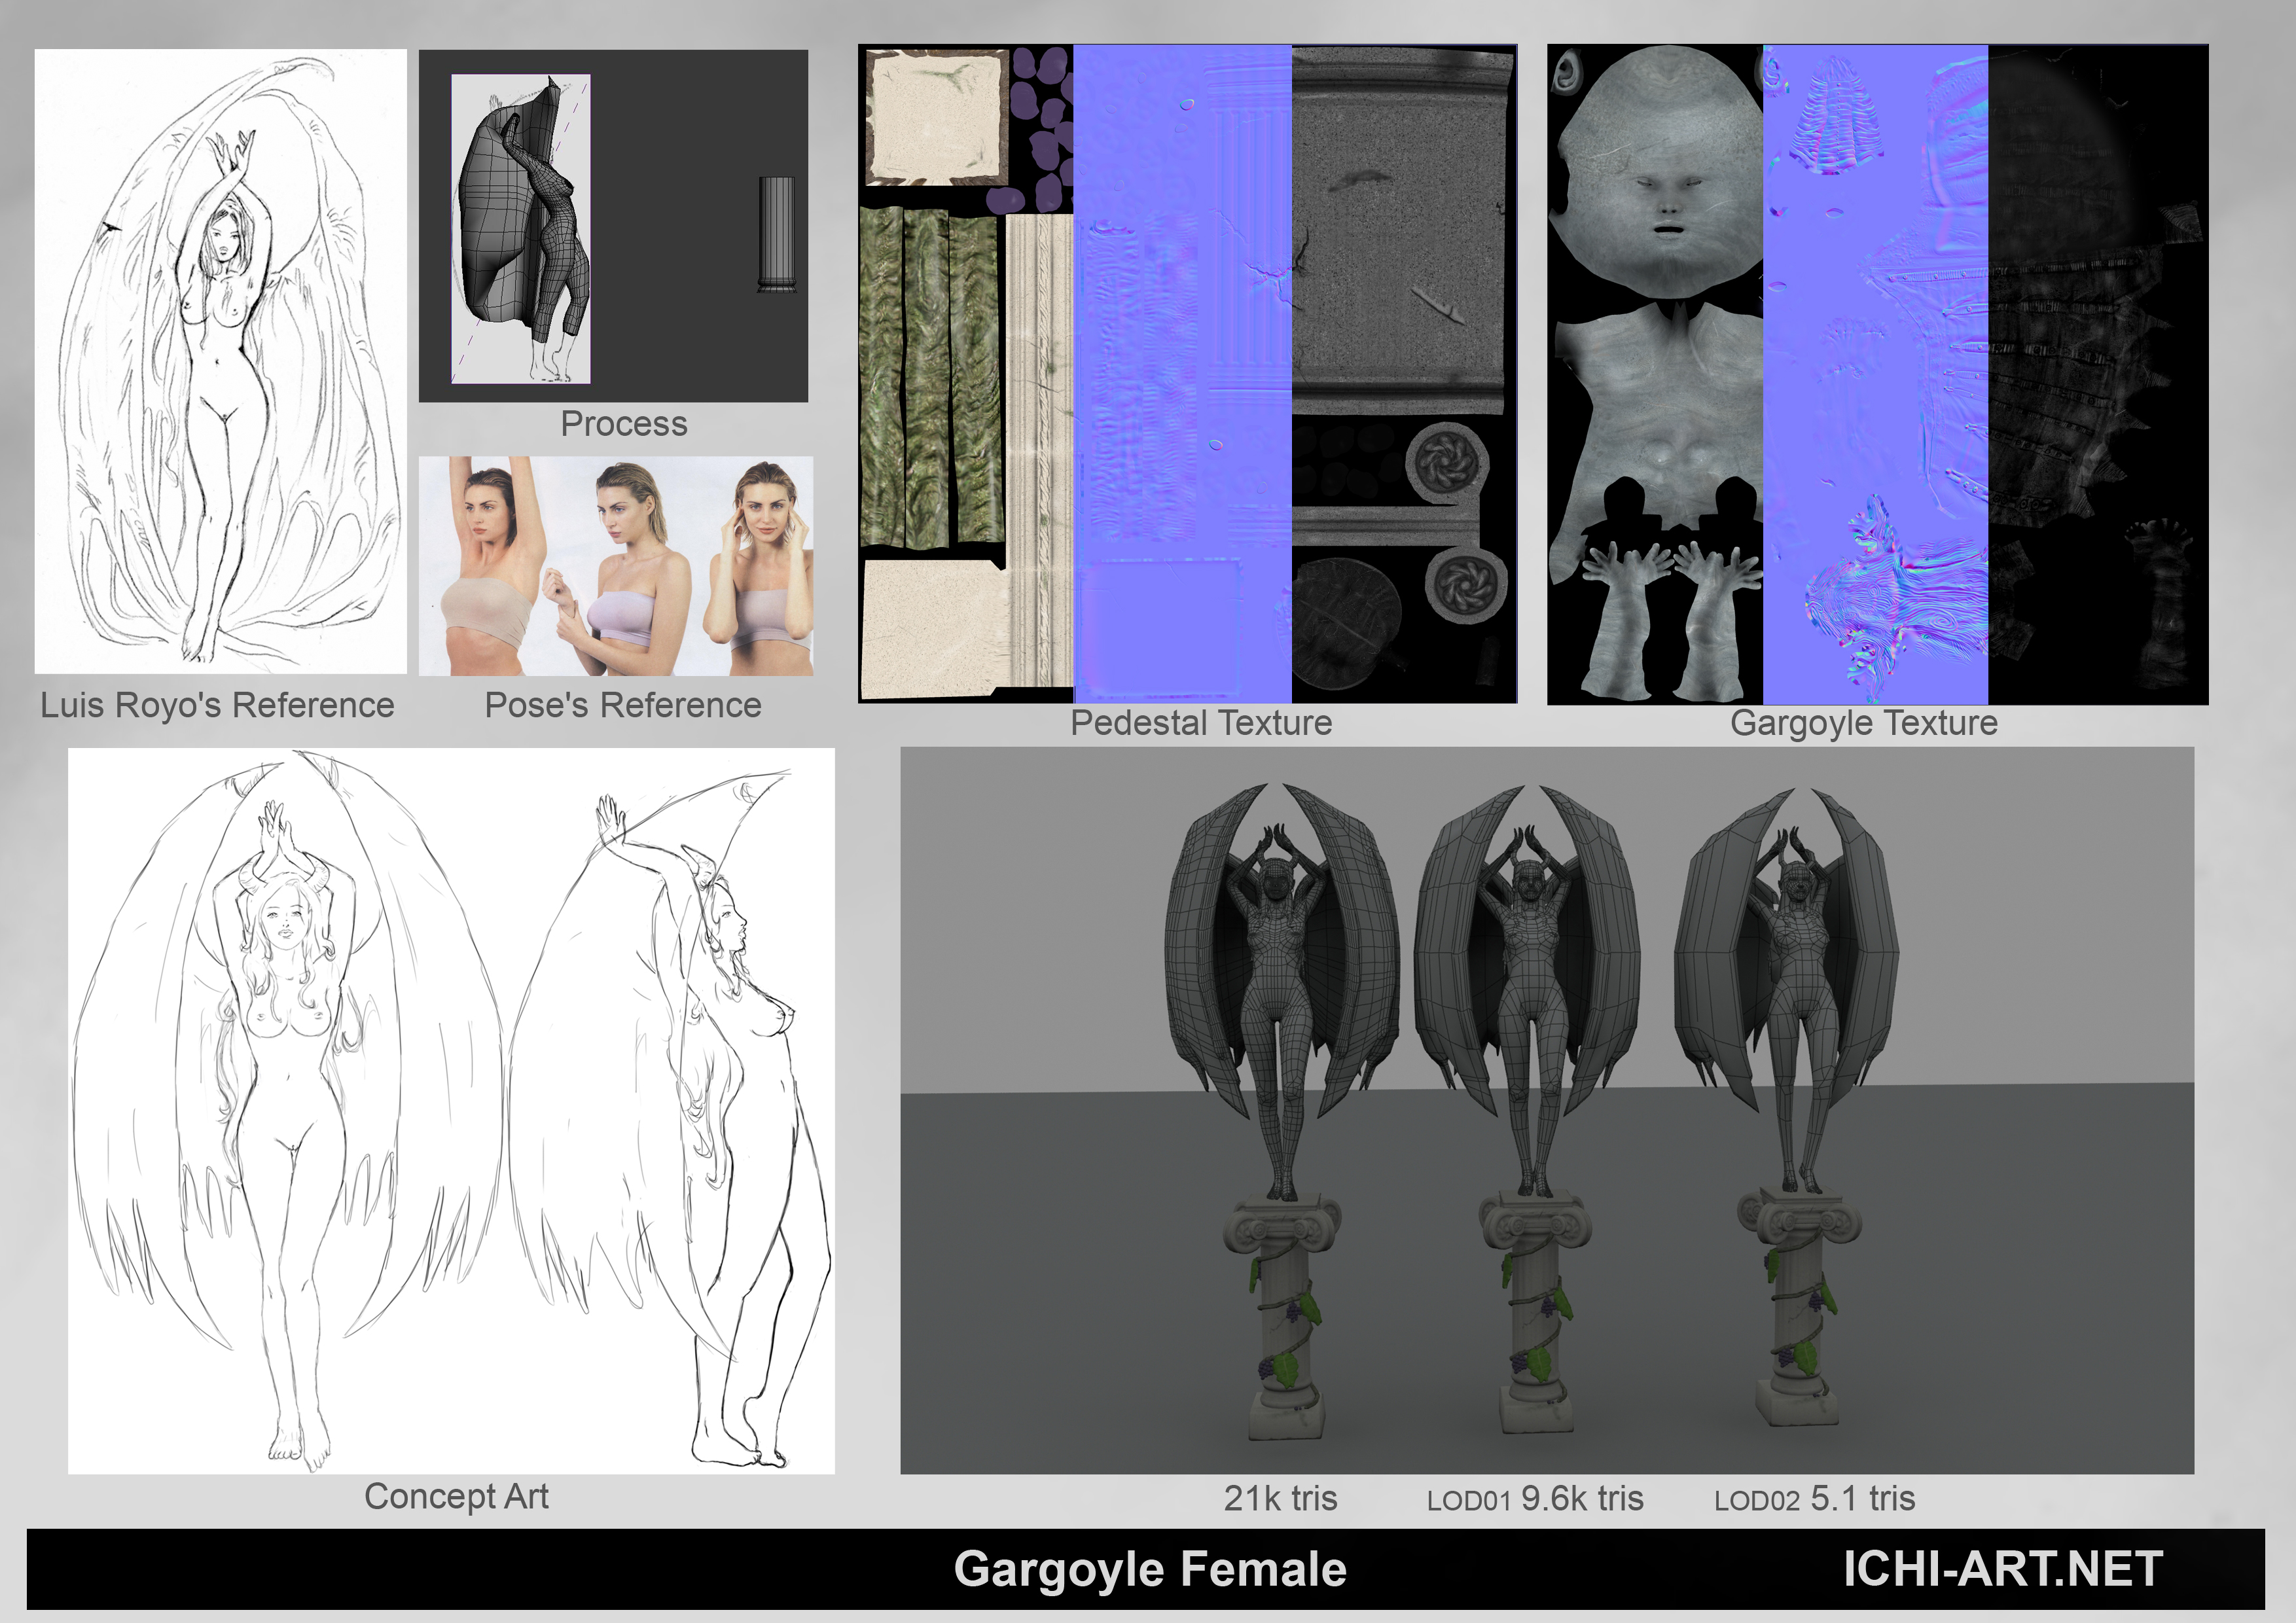Viewport: 2296px width, 1623px height.
Task: Click the Concept Art caption
Action: [456, 1496]
